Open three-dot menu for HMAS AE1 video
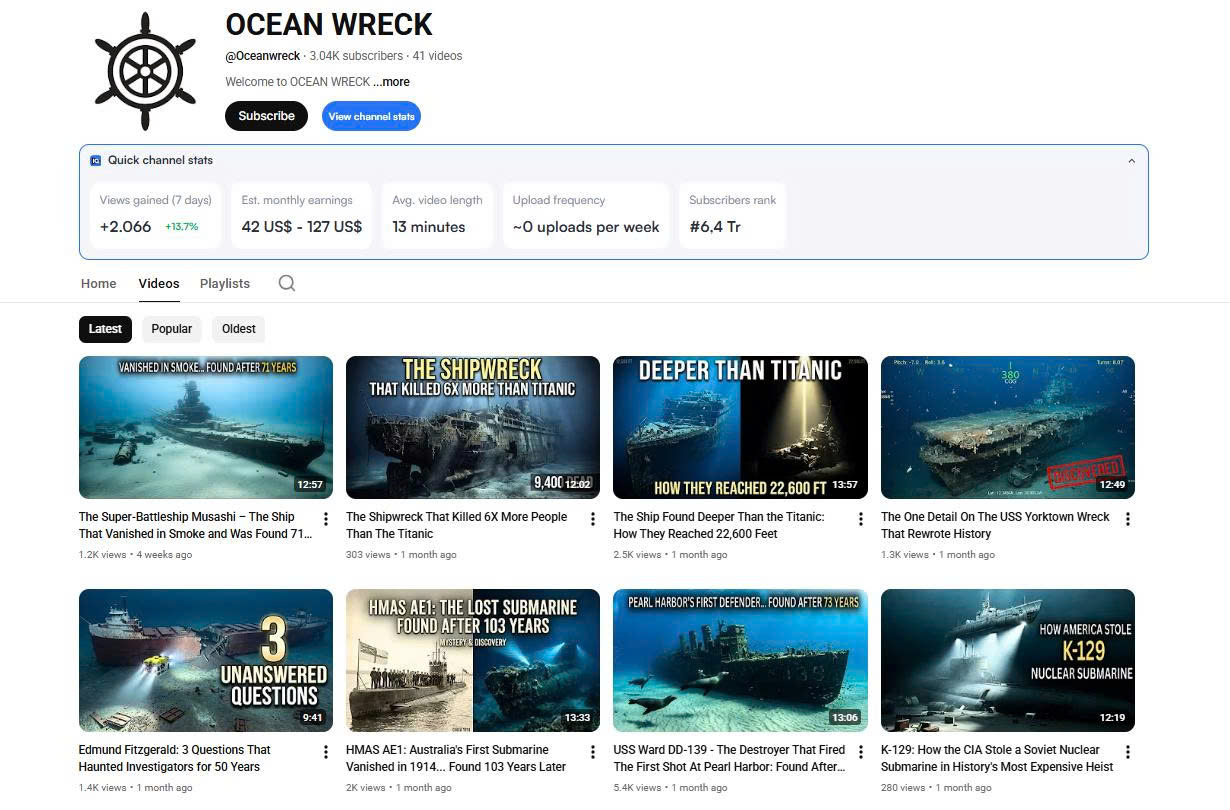1230x810 pixels. (593, 752)
